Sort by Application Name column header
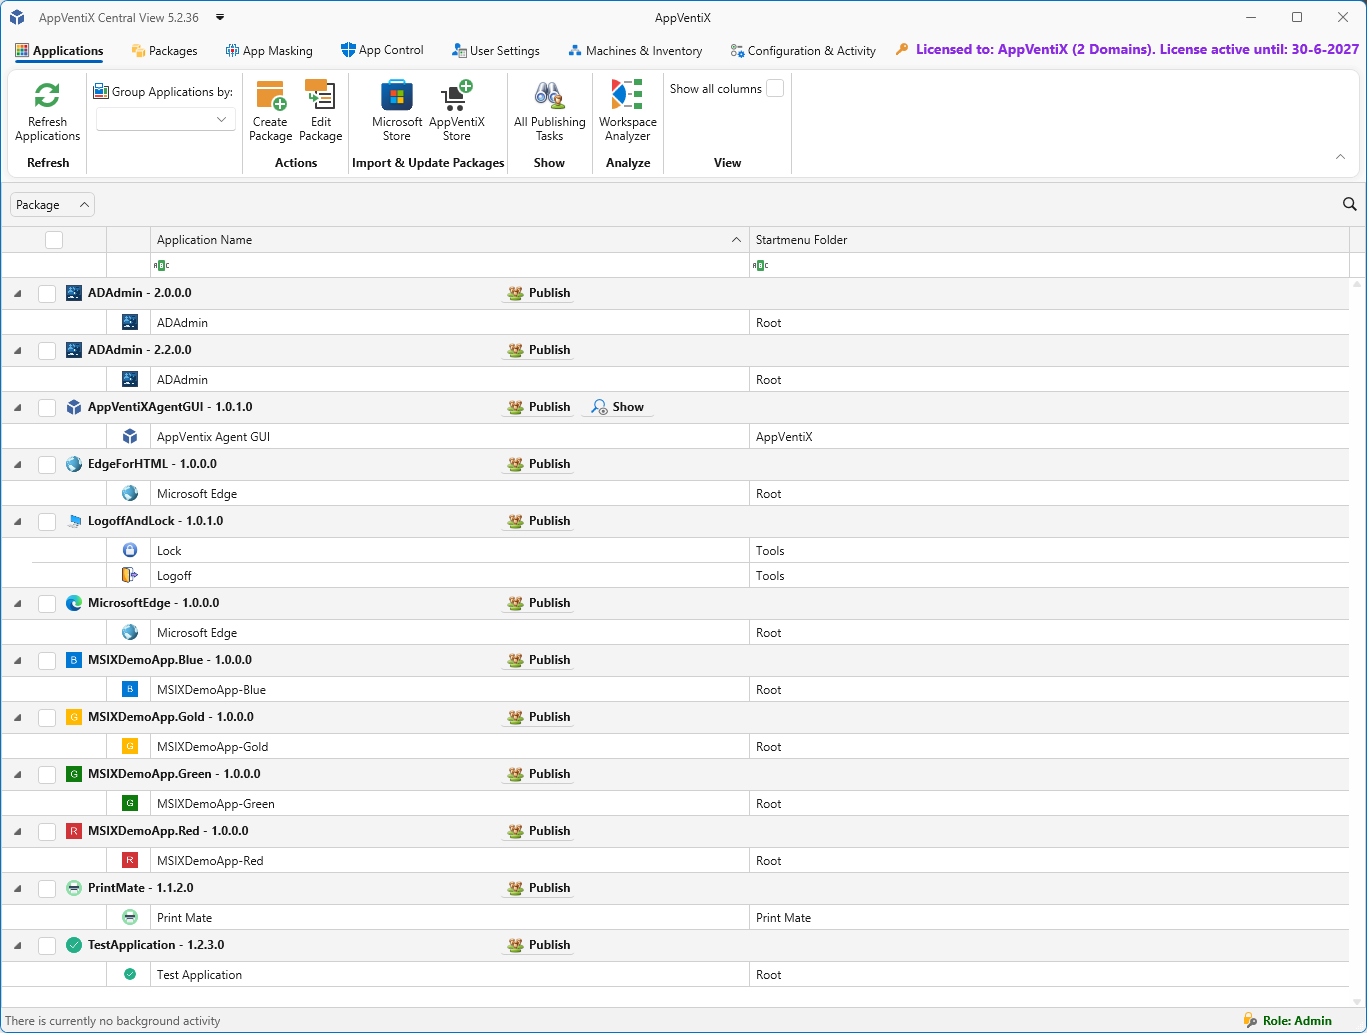This screenshot has height=1033, width=1367. [x=449, y=240]
